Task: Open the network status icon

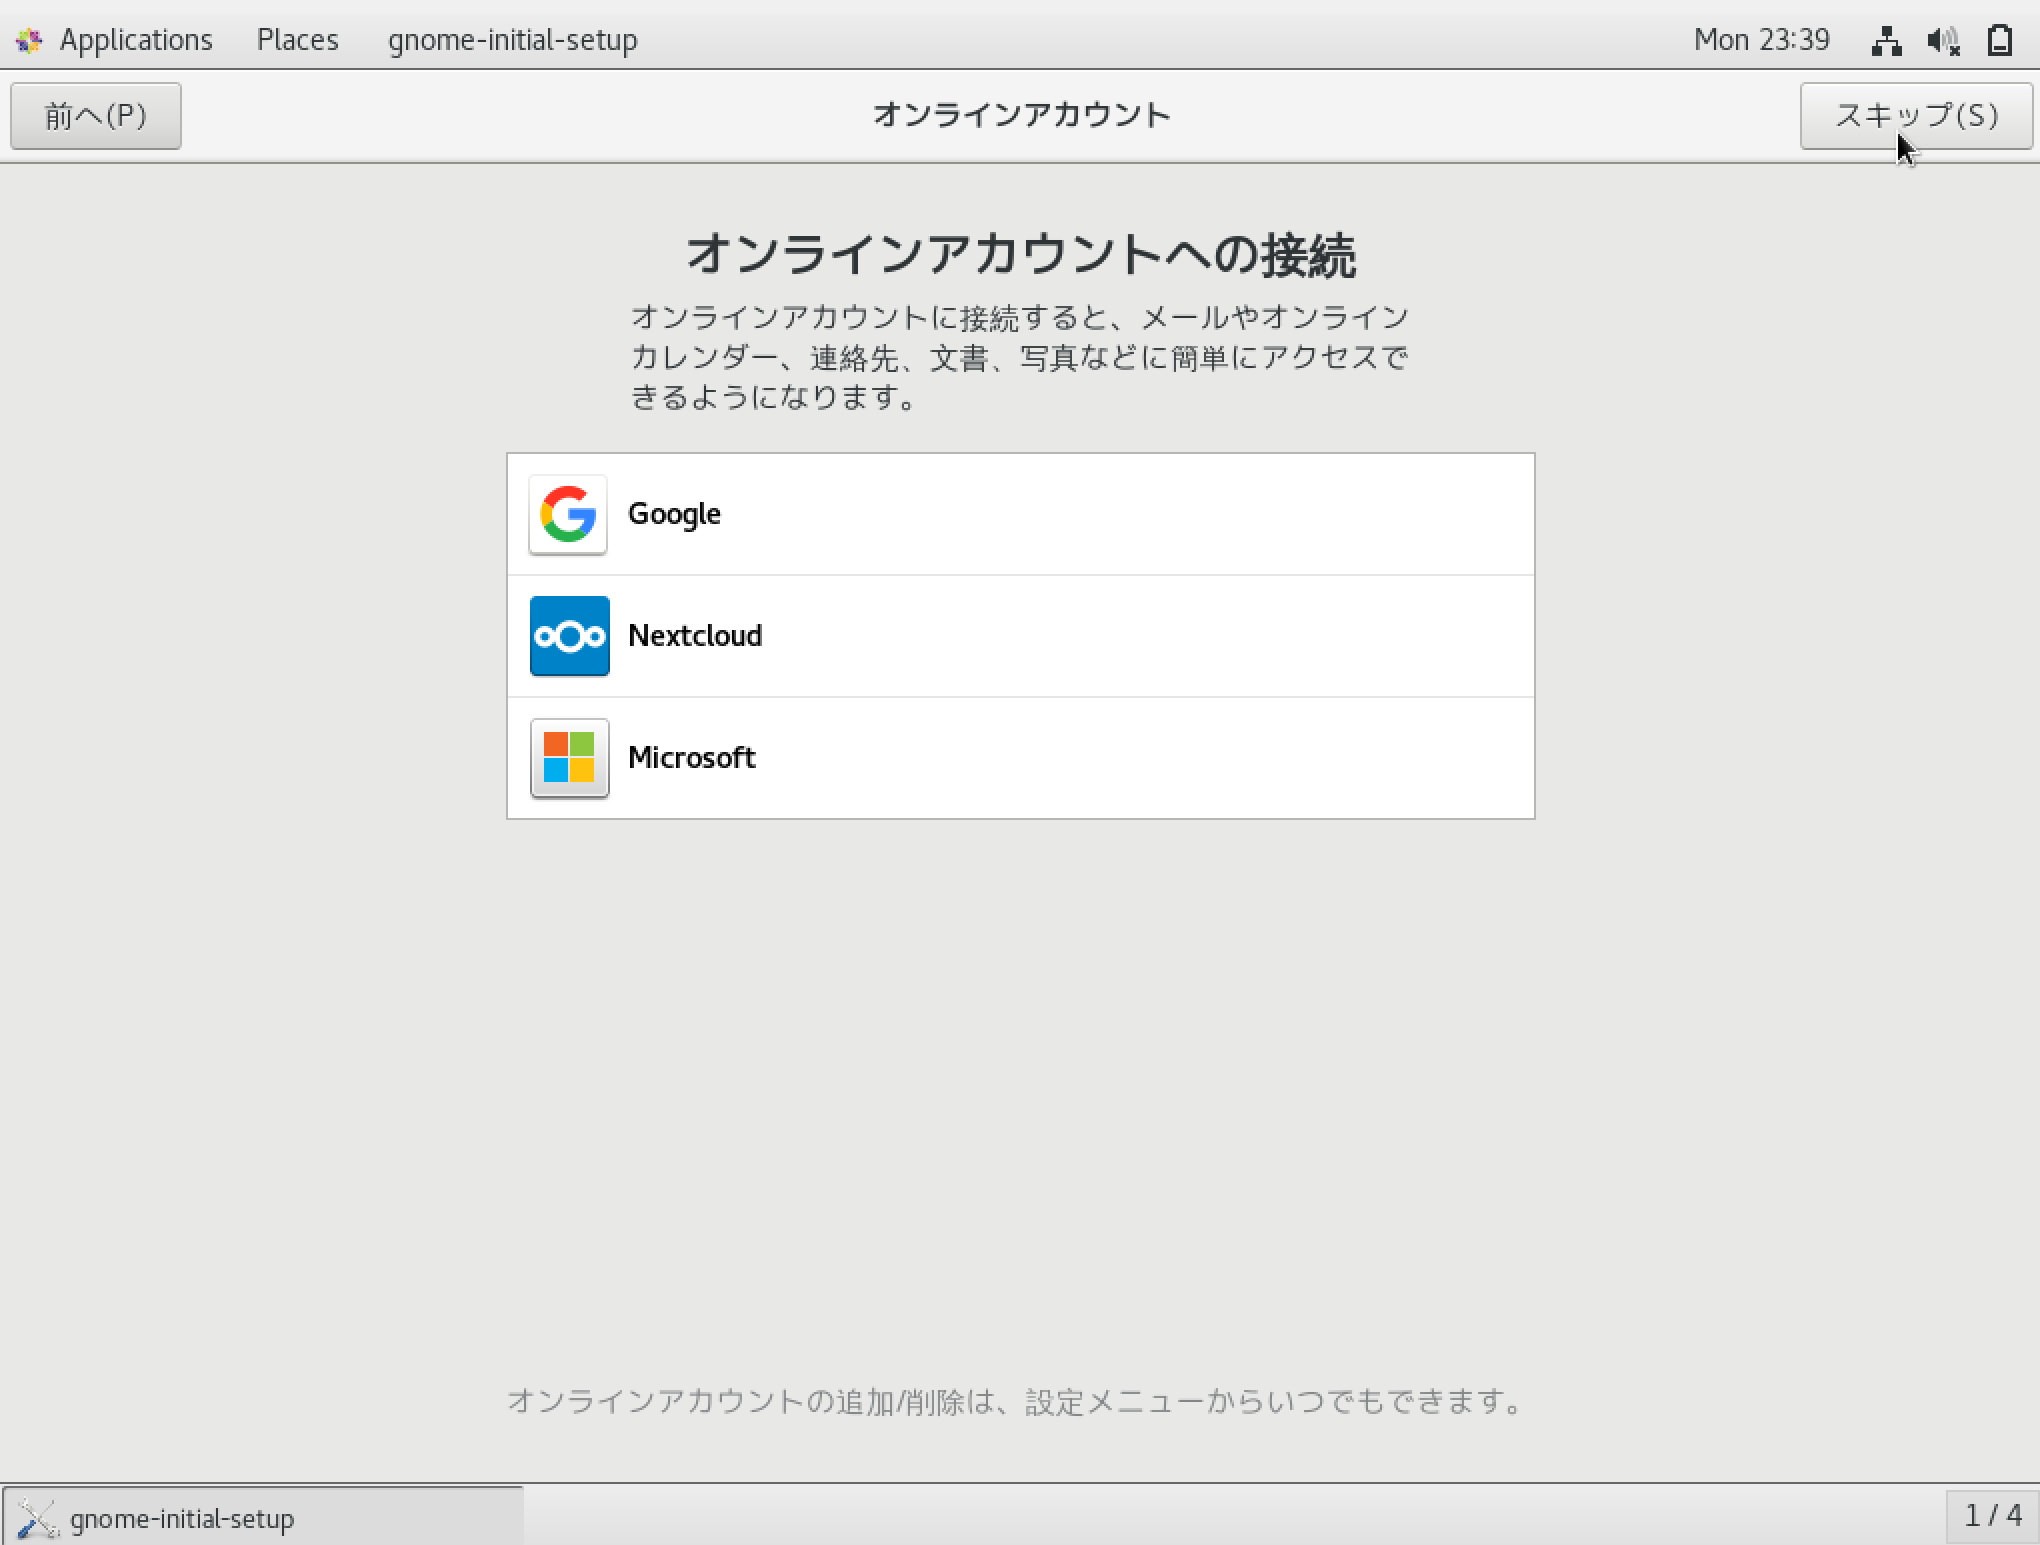Action: tap(1886, 40)
